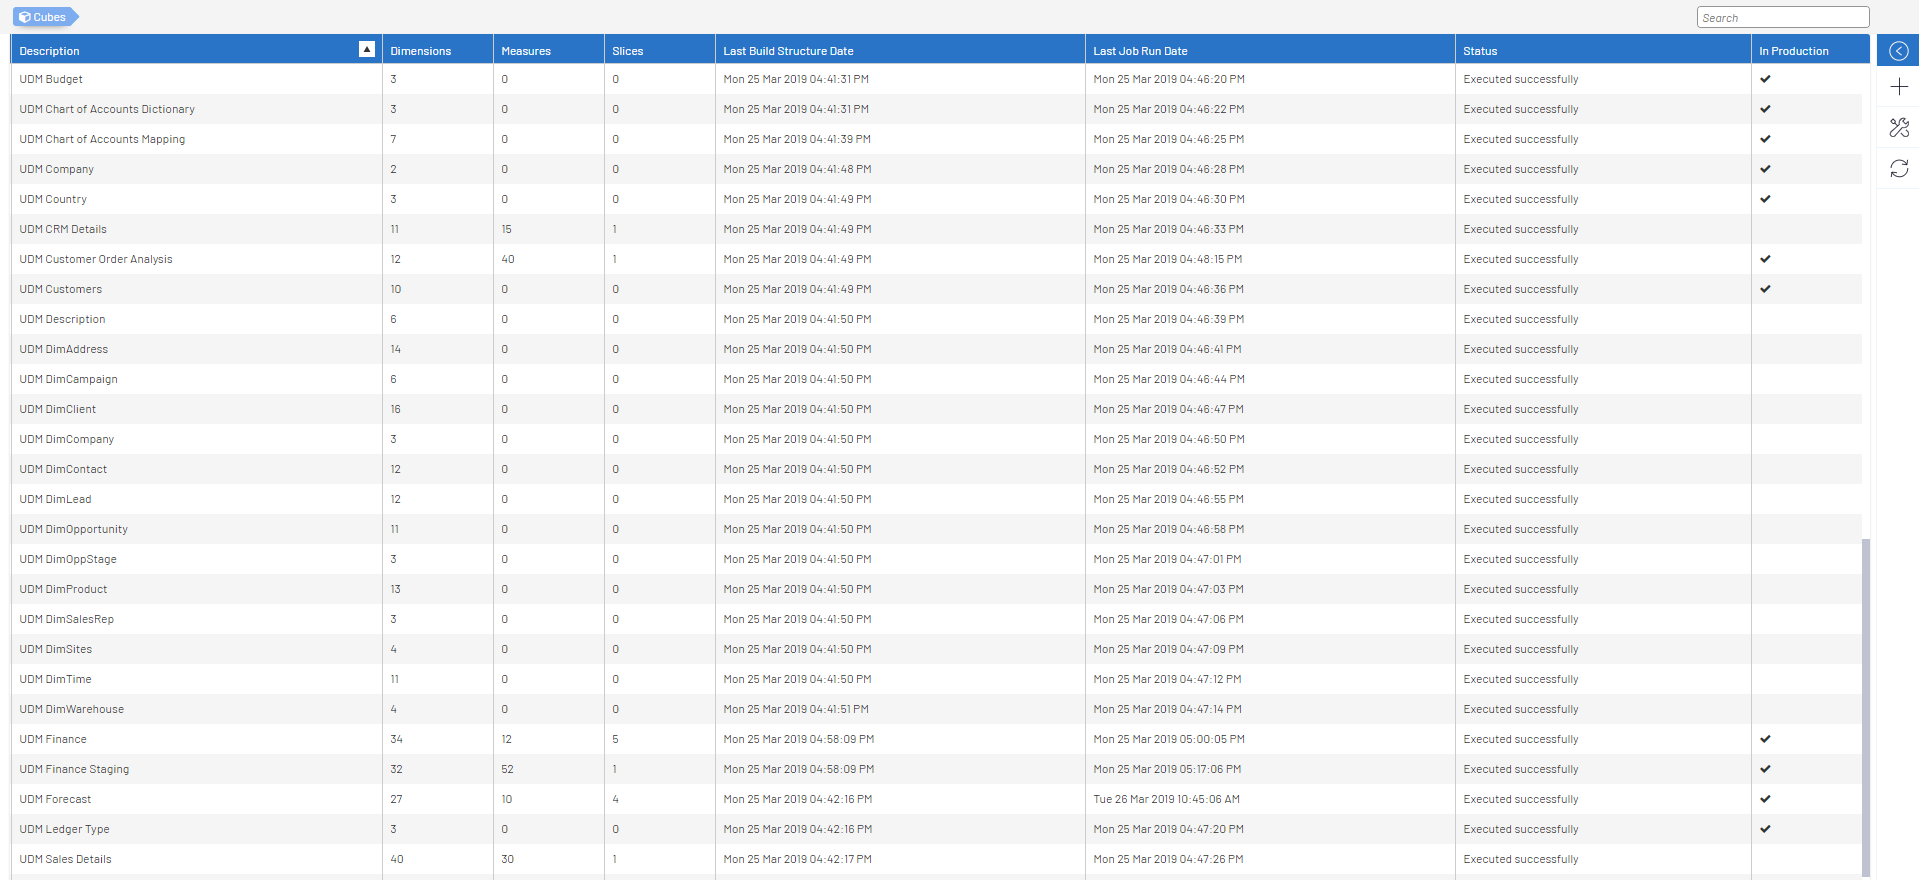The image size is (1919, 880).
Task: Open the wrench and screwdriver tools icon
Action: 1898,127
